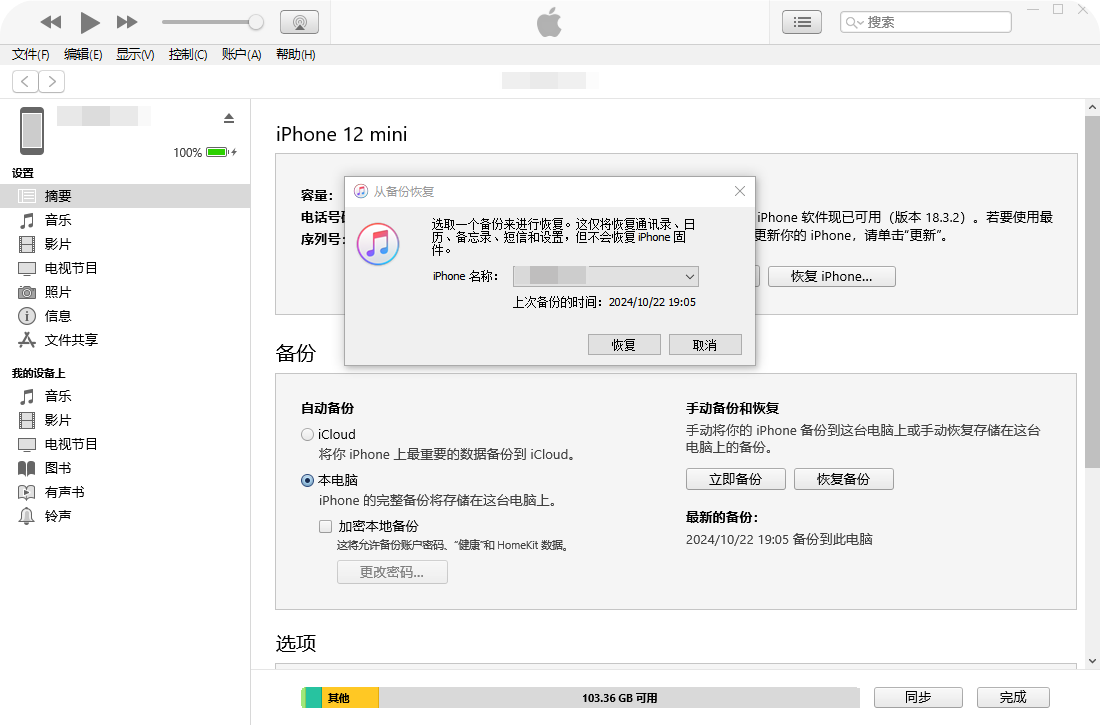Go forward with the navigation chevron
Image resolution: width=1100 pixels, height=725 pixels.
click(52, 82)
